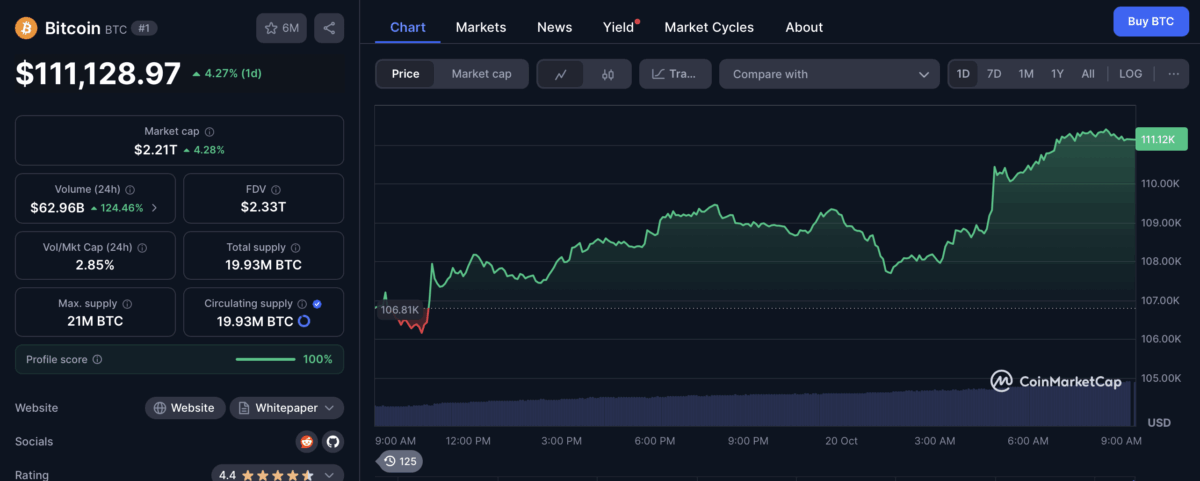Expand the Whitepaper dropdown
The image size is (1200, 481).
pos(287,408)
